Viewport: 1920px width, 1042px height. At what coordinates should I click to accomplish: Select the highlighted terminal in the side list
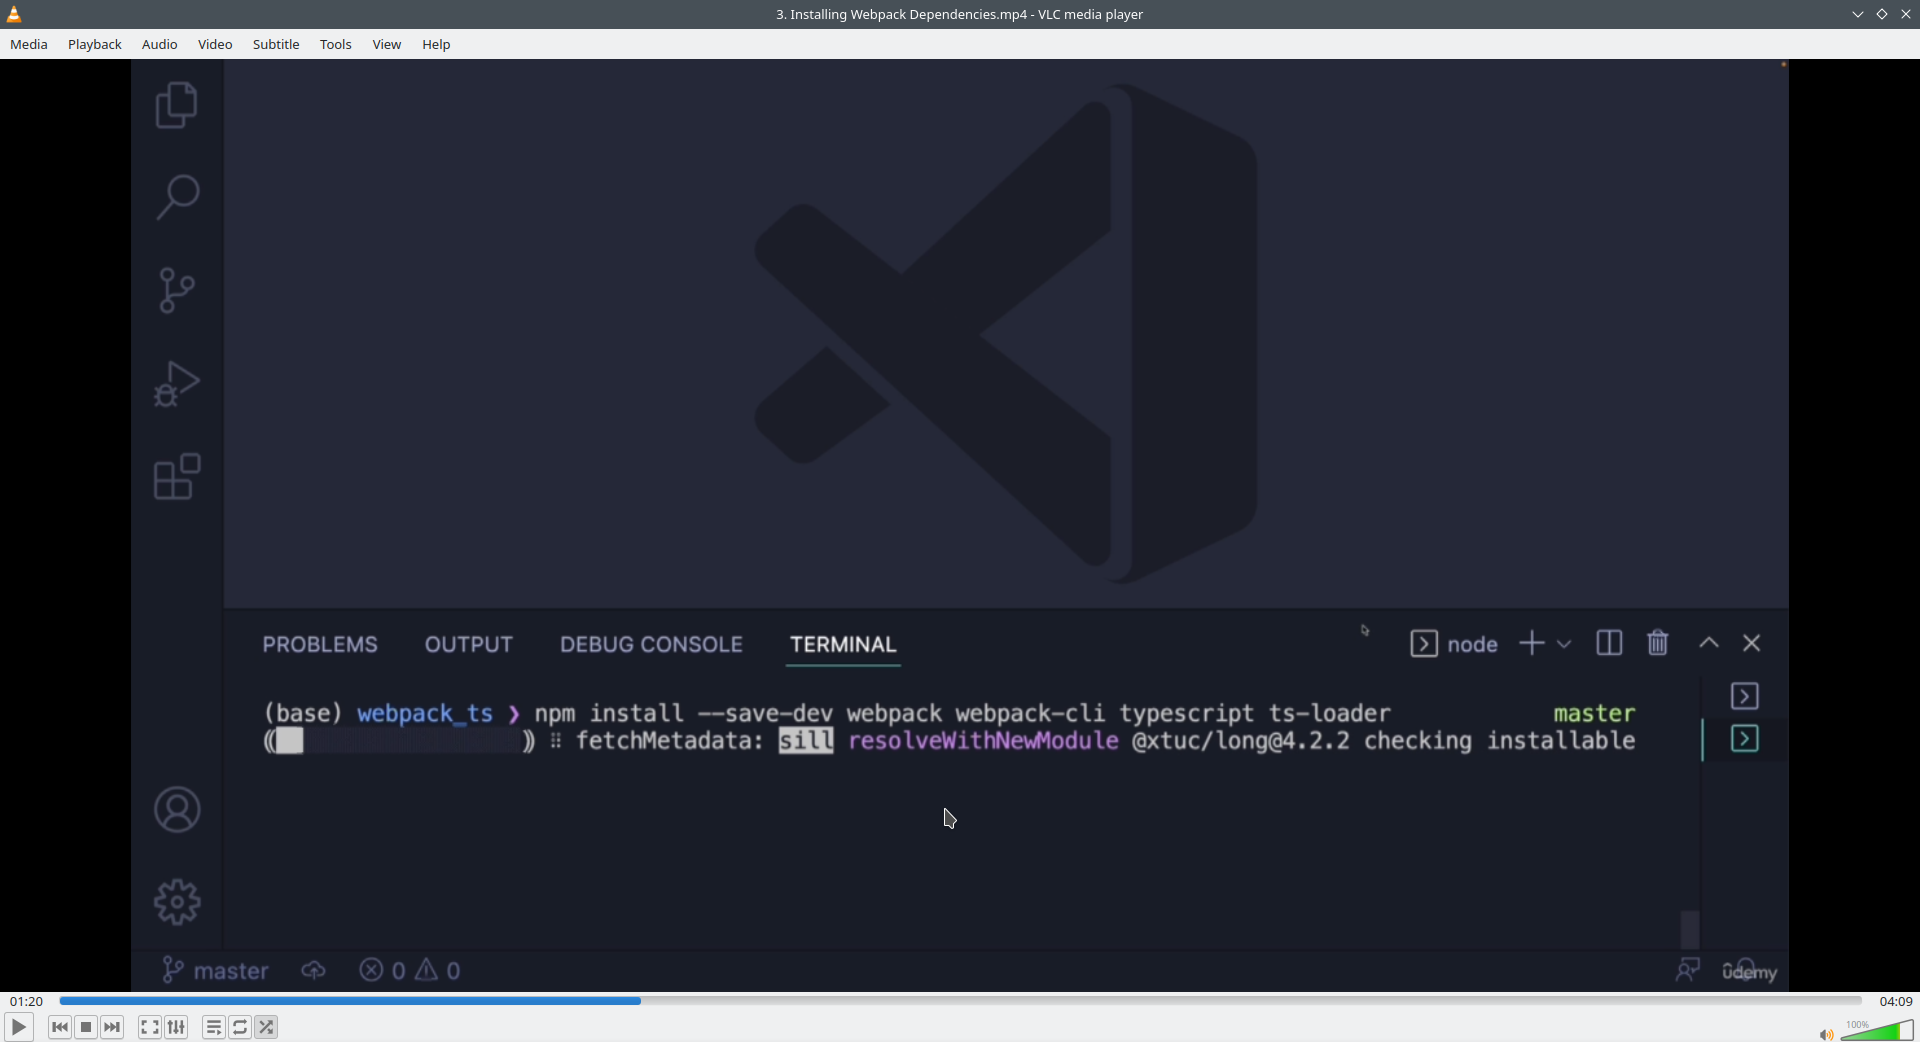tap(1745, 739)
